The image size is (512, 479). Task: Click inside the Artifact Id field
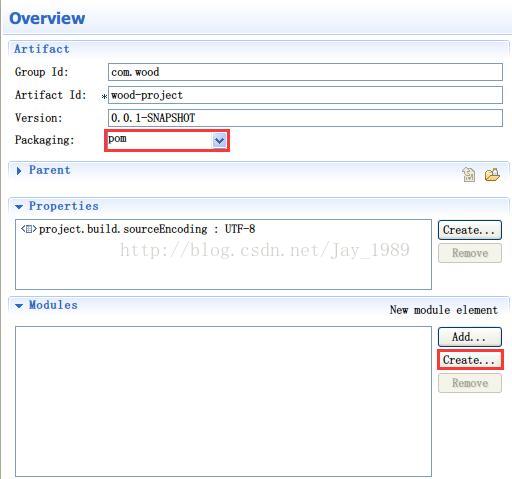click(x=305, y=95)
